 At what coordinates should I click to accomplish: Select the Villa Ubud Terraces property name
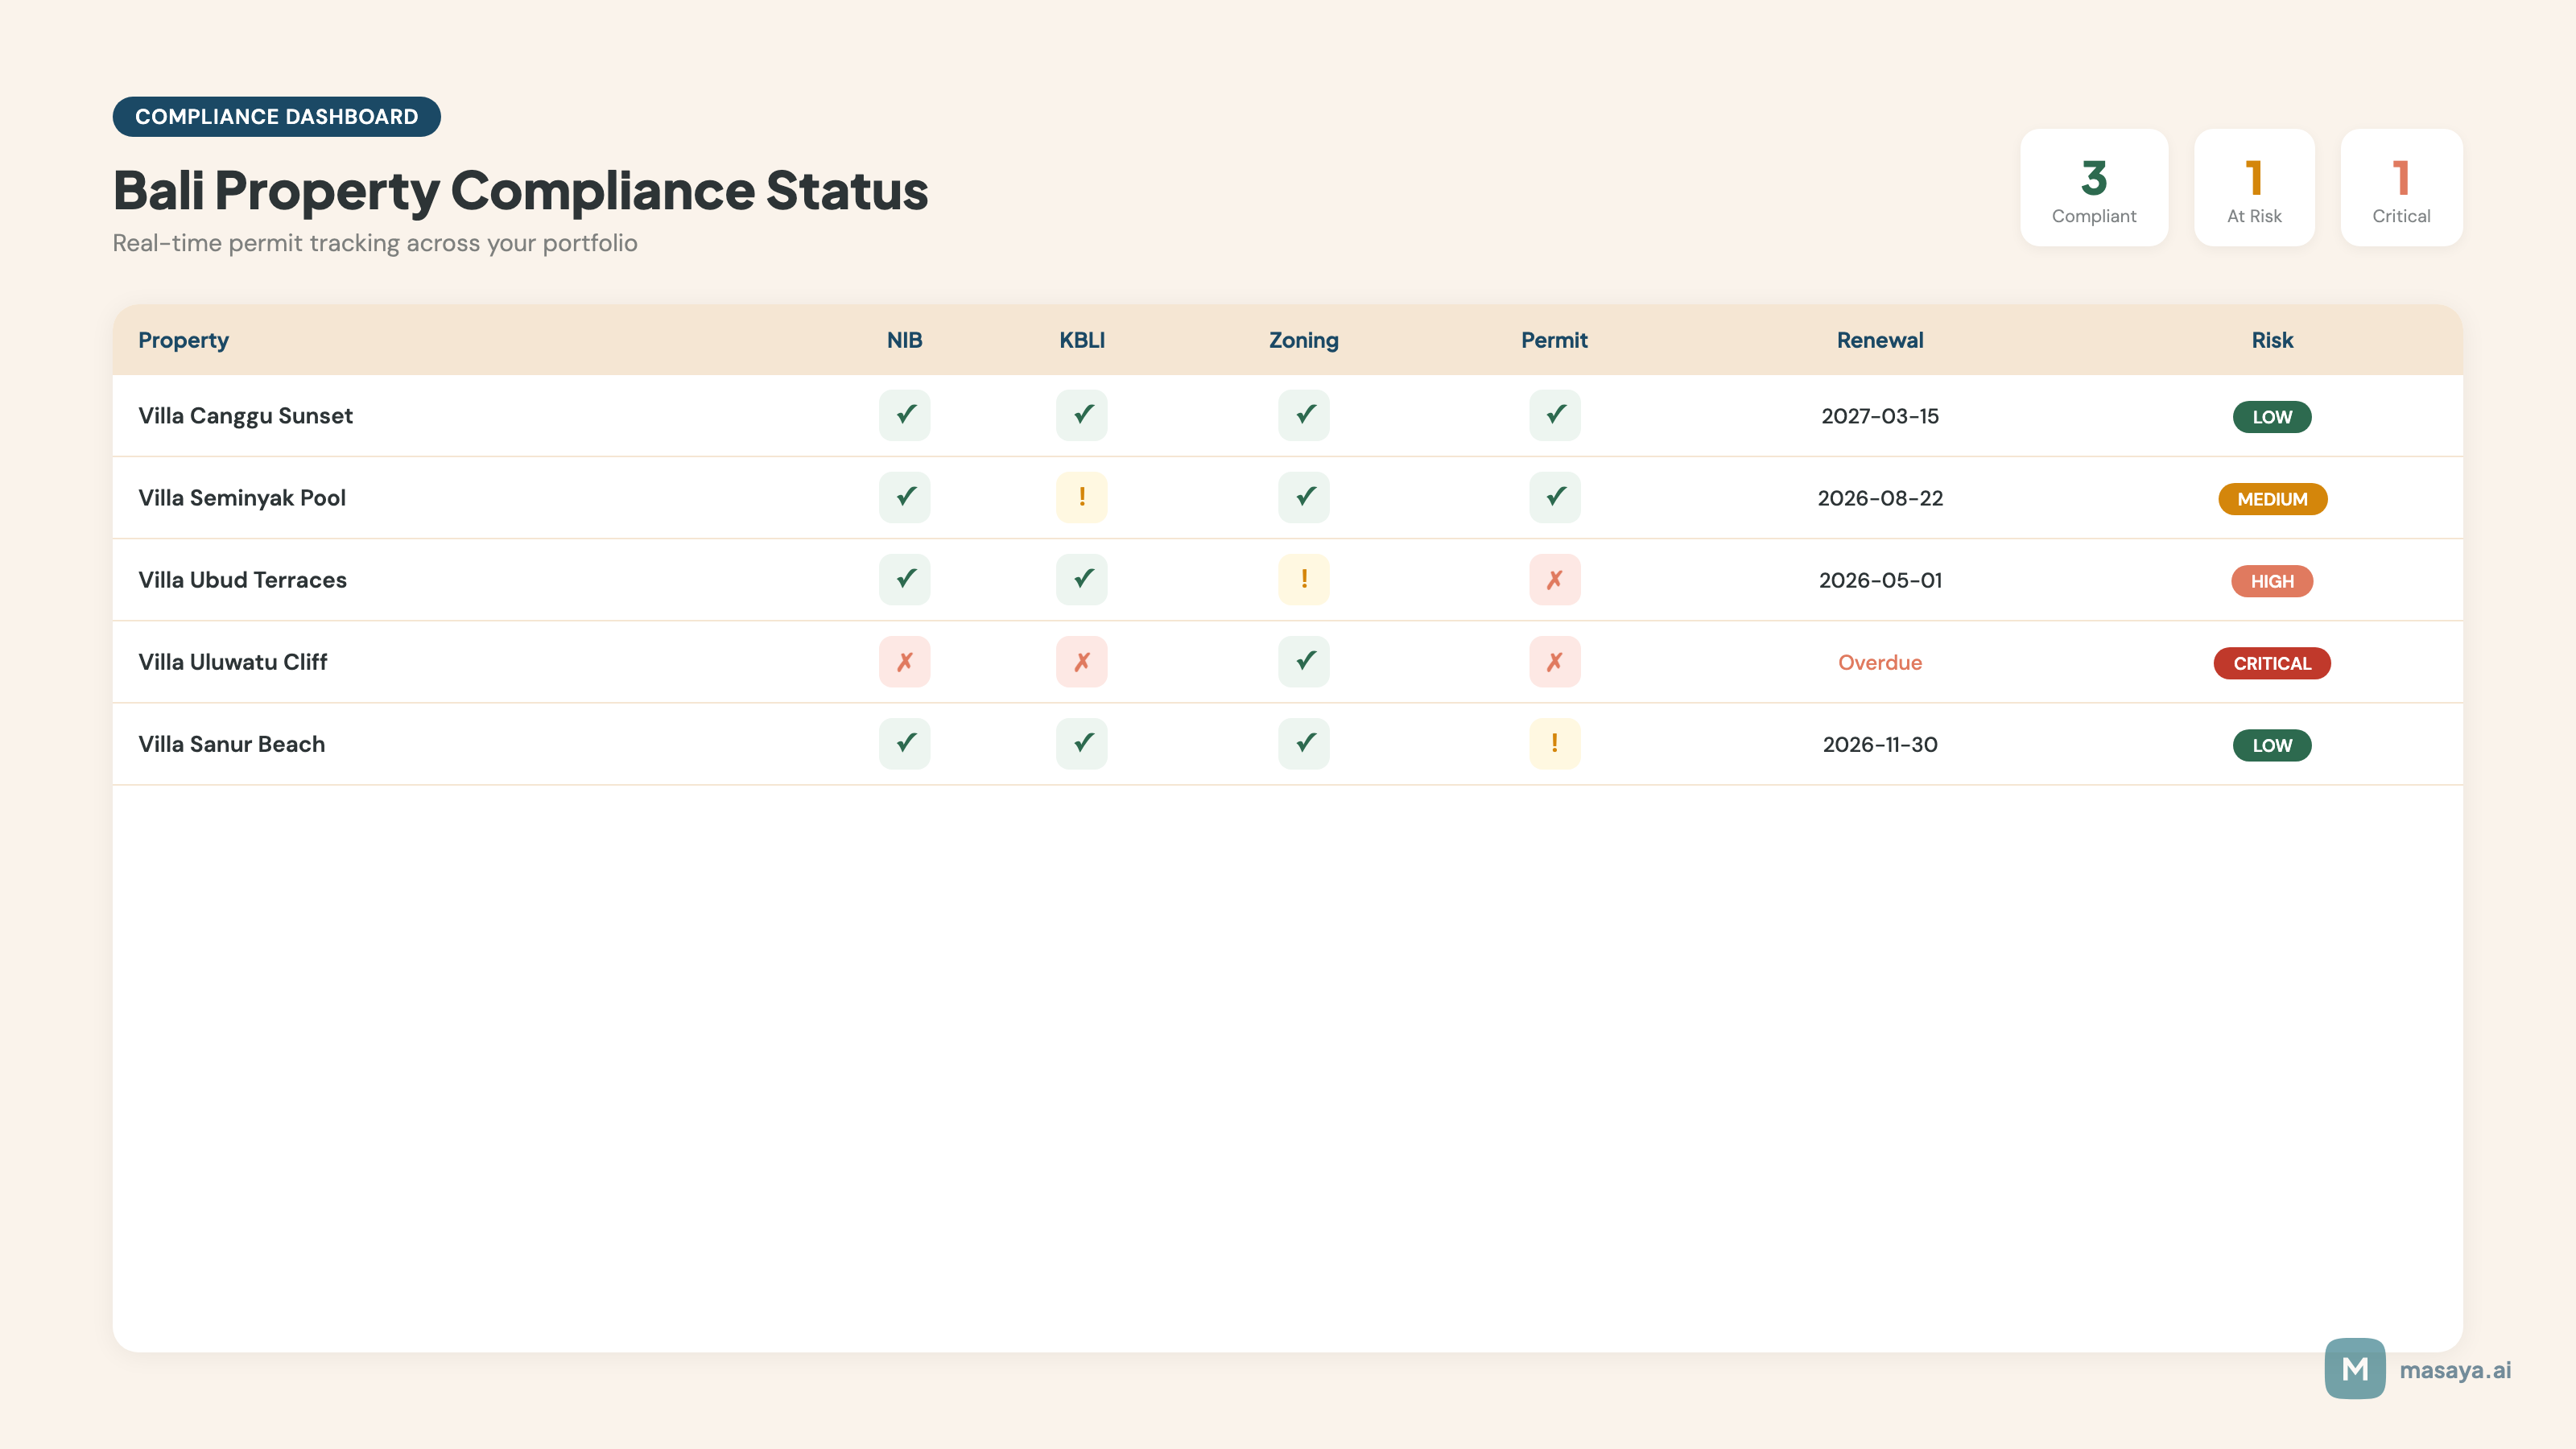pos(242,580)
